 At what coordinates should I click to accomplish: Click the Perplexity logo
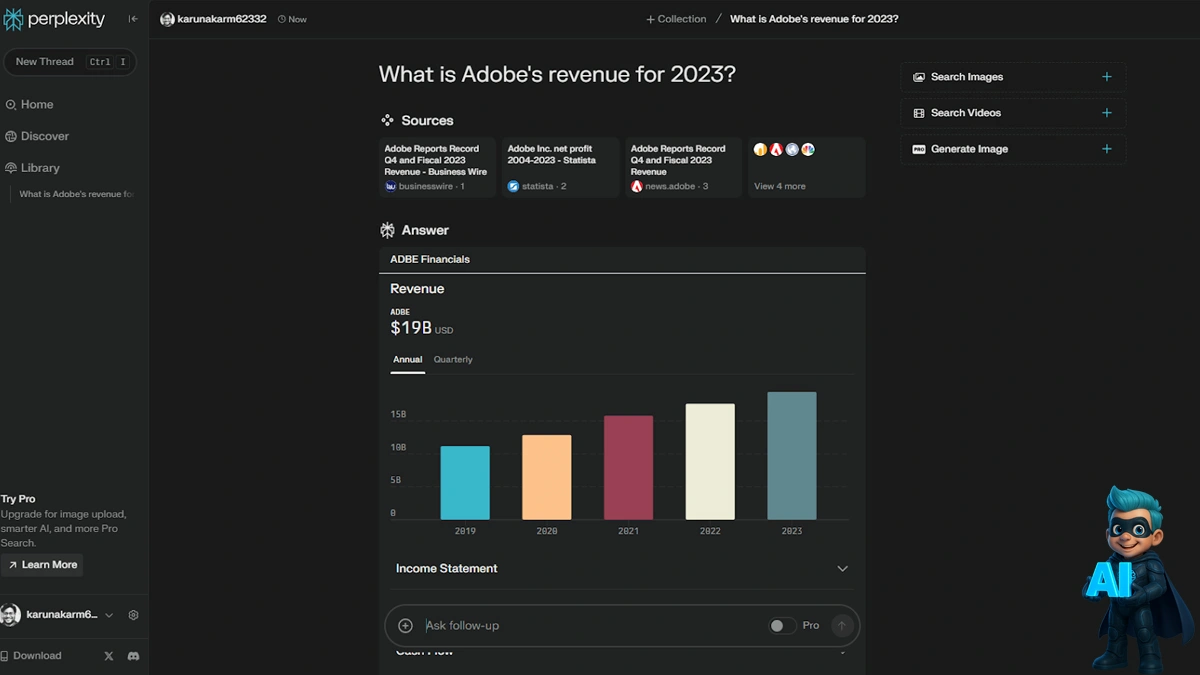pyautogui.click(x=54, y=19)
